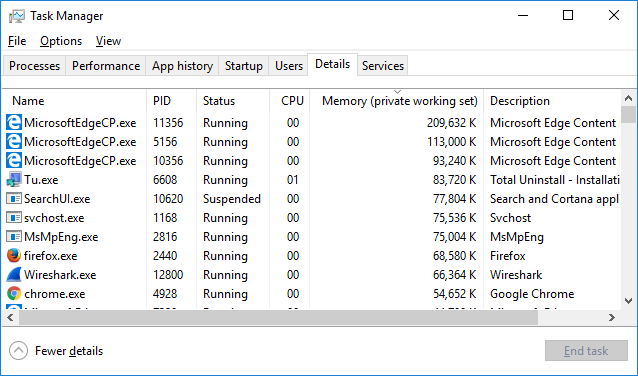Open the Options menu
638x376 pixels.
[x=61, y=41]
